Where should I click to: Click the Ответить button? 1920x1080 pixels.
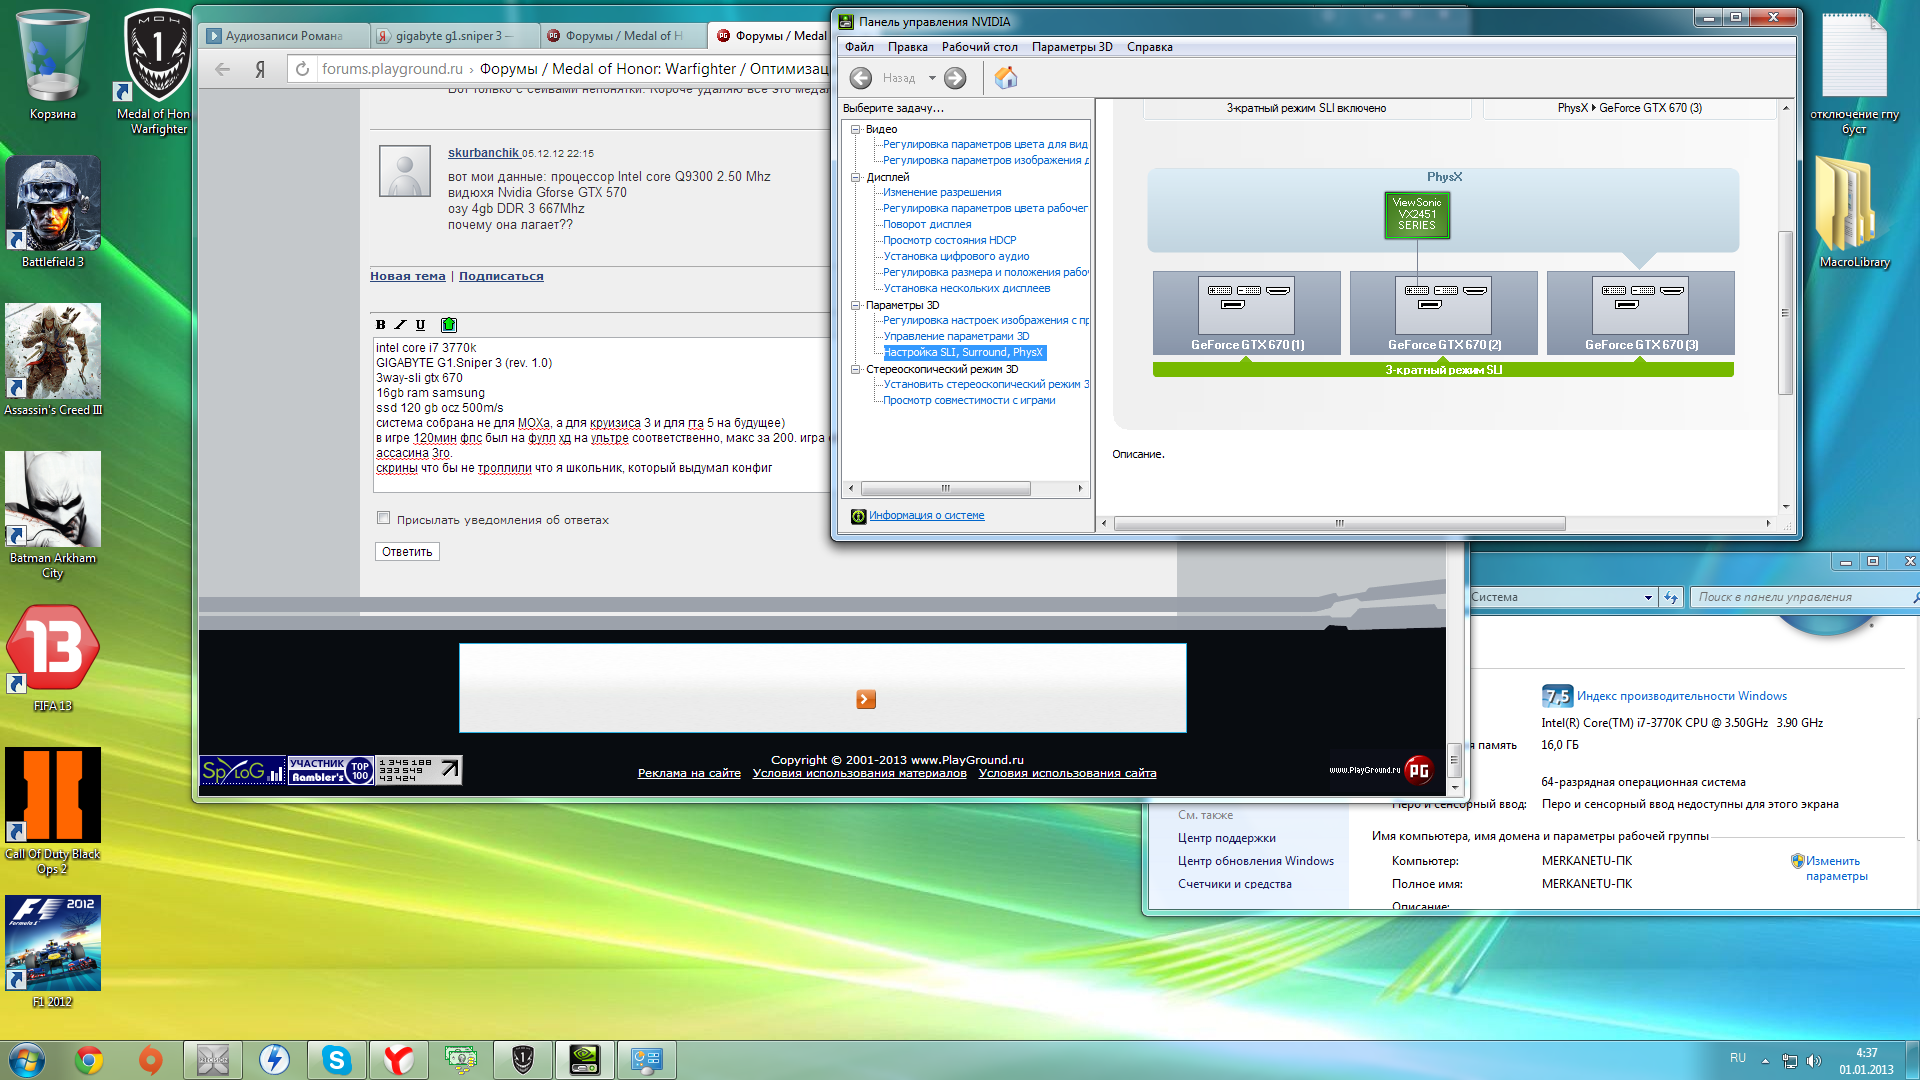[x=407, y=552]
